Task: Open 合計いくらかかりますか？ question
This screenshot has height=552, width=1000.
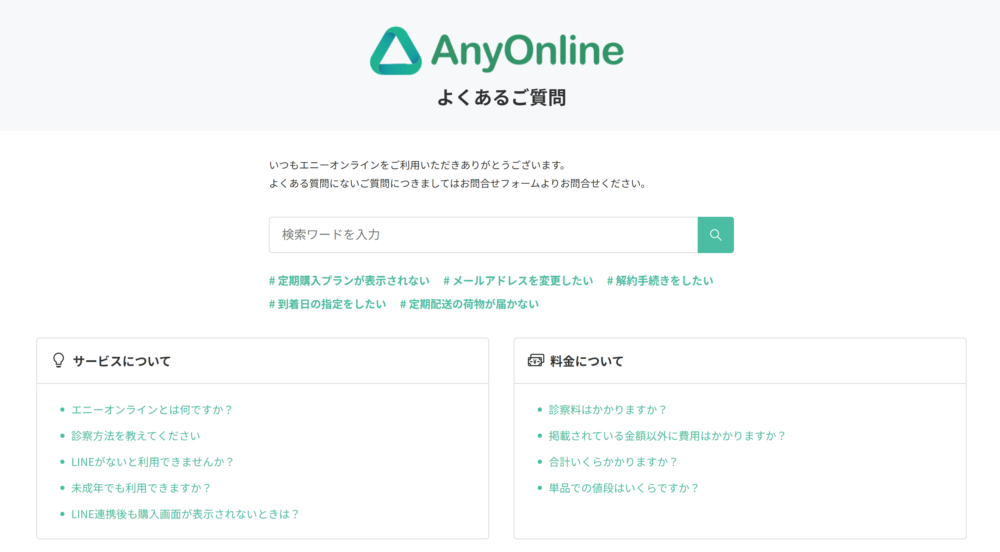Action: (614, 462)
